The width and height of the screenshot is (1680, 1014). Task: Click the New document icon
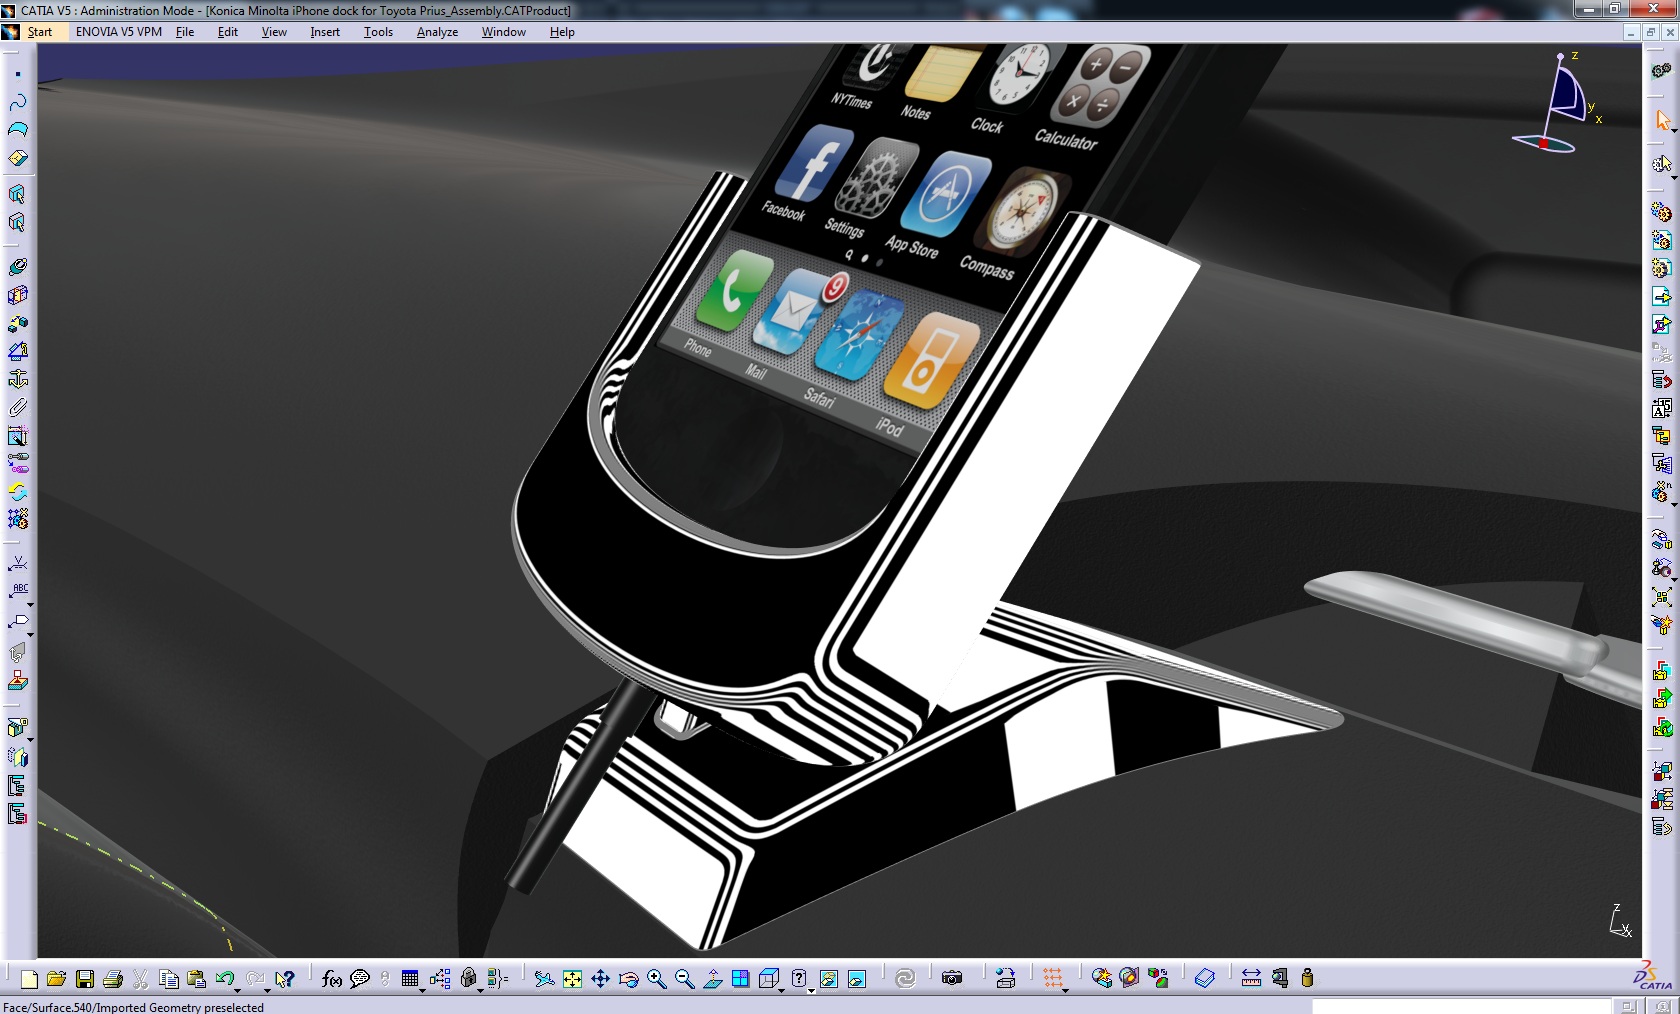coord(29,979)
